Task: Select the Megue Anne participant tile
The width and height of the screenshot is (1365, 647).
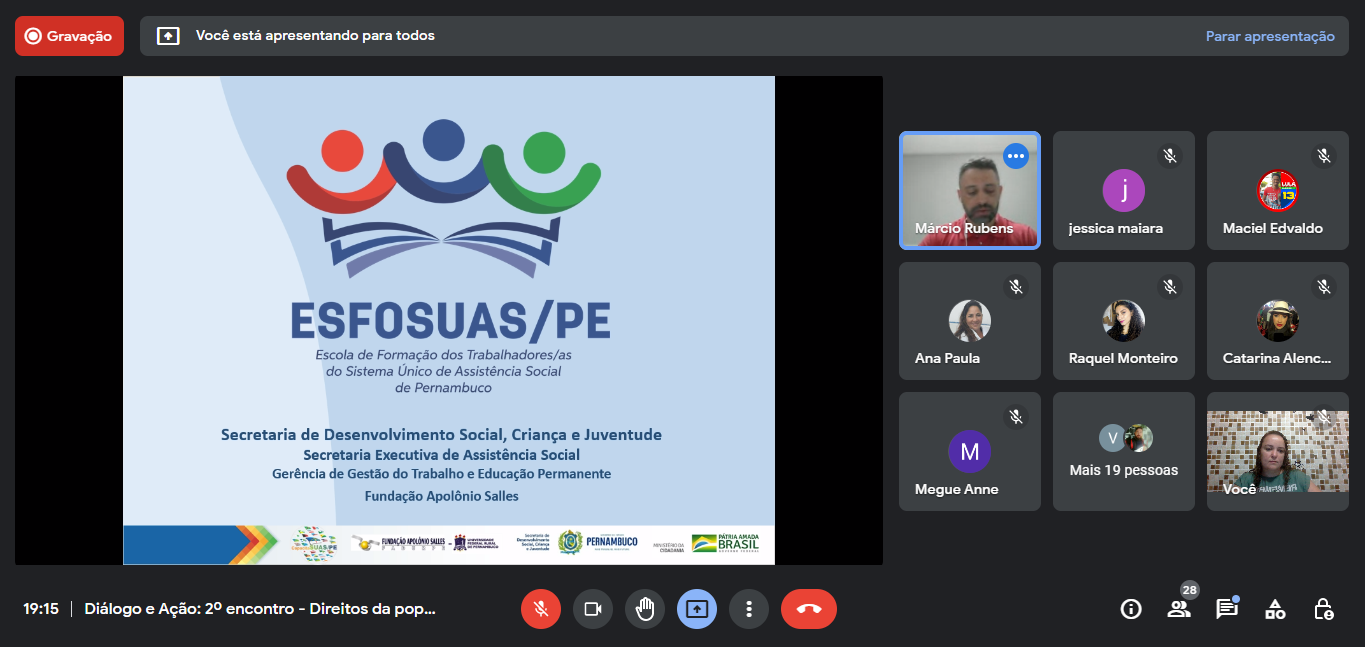Action: (969, 451)
